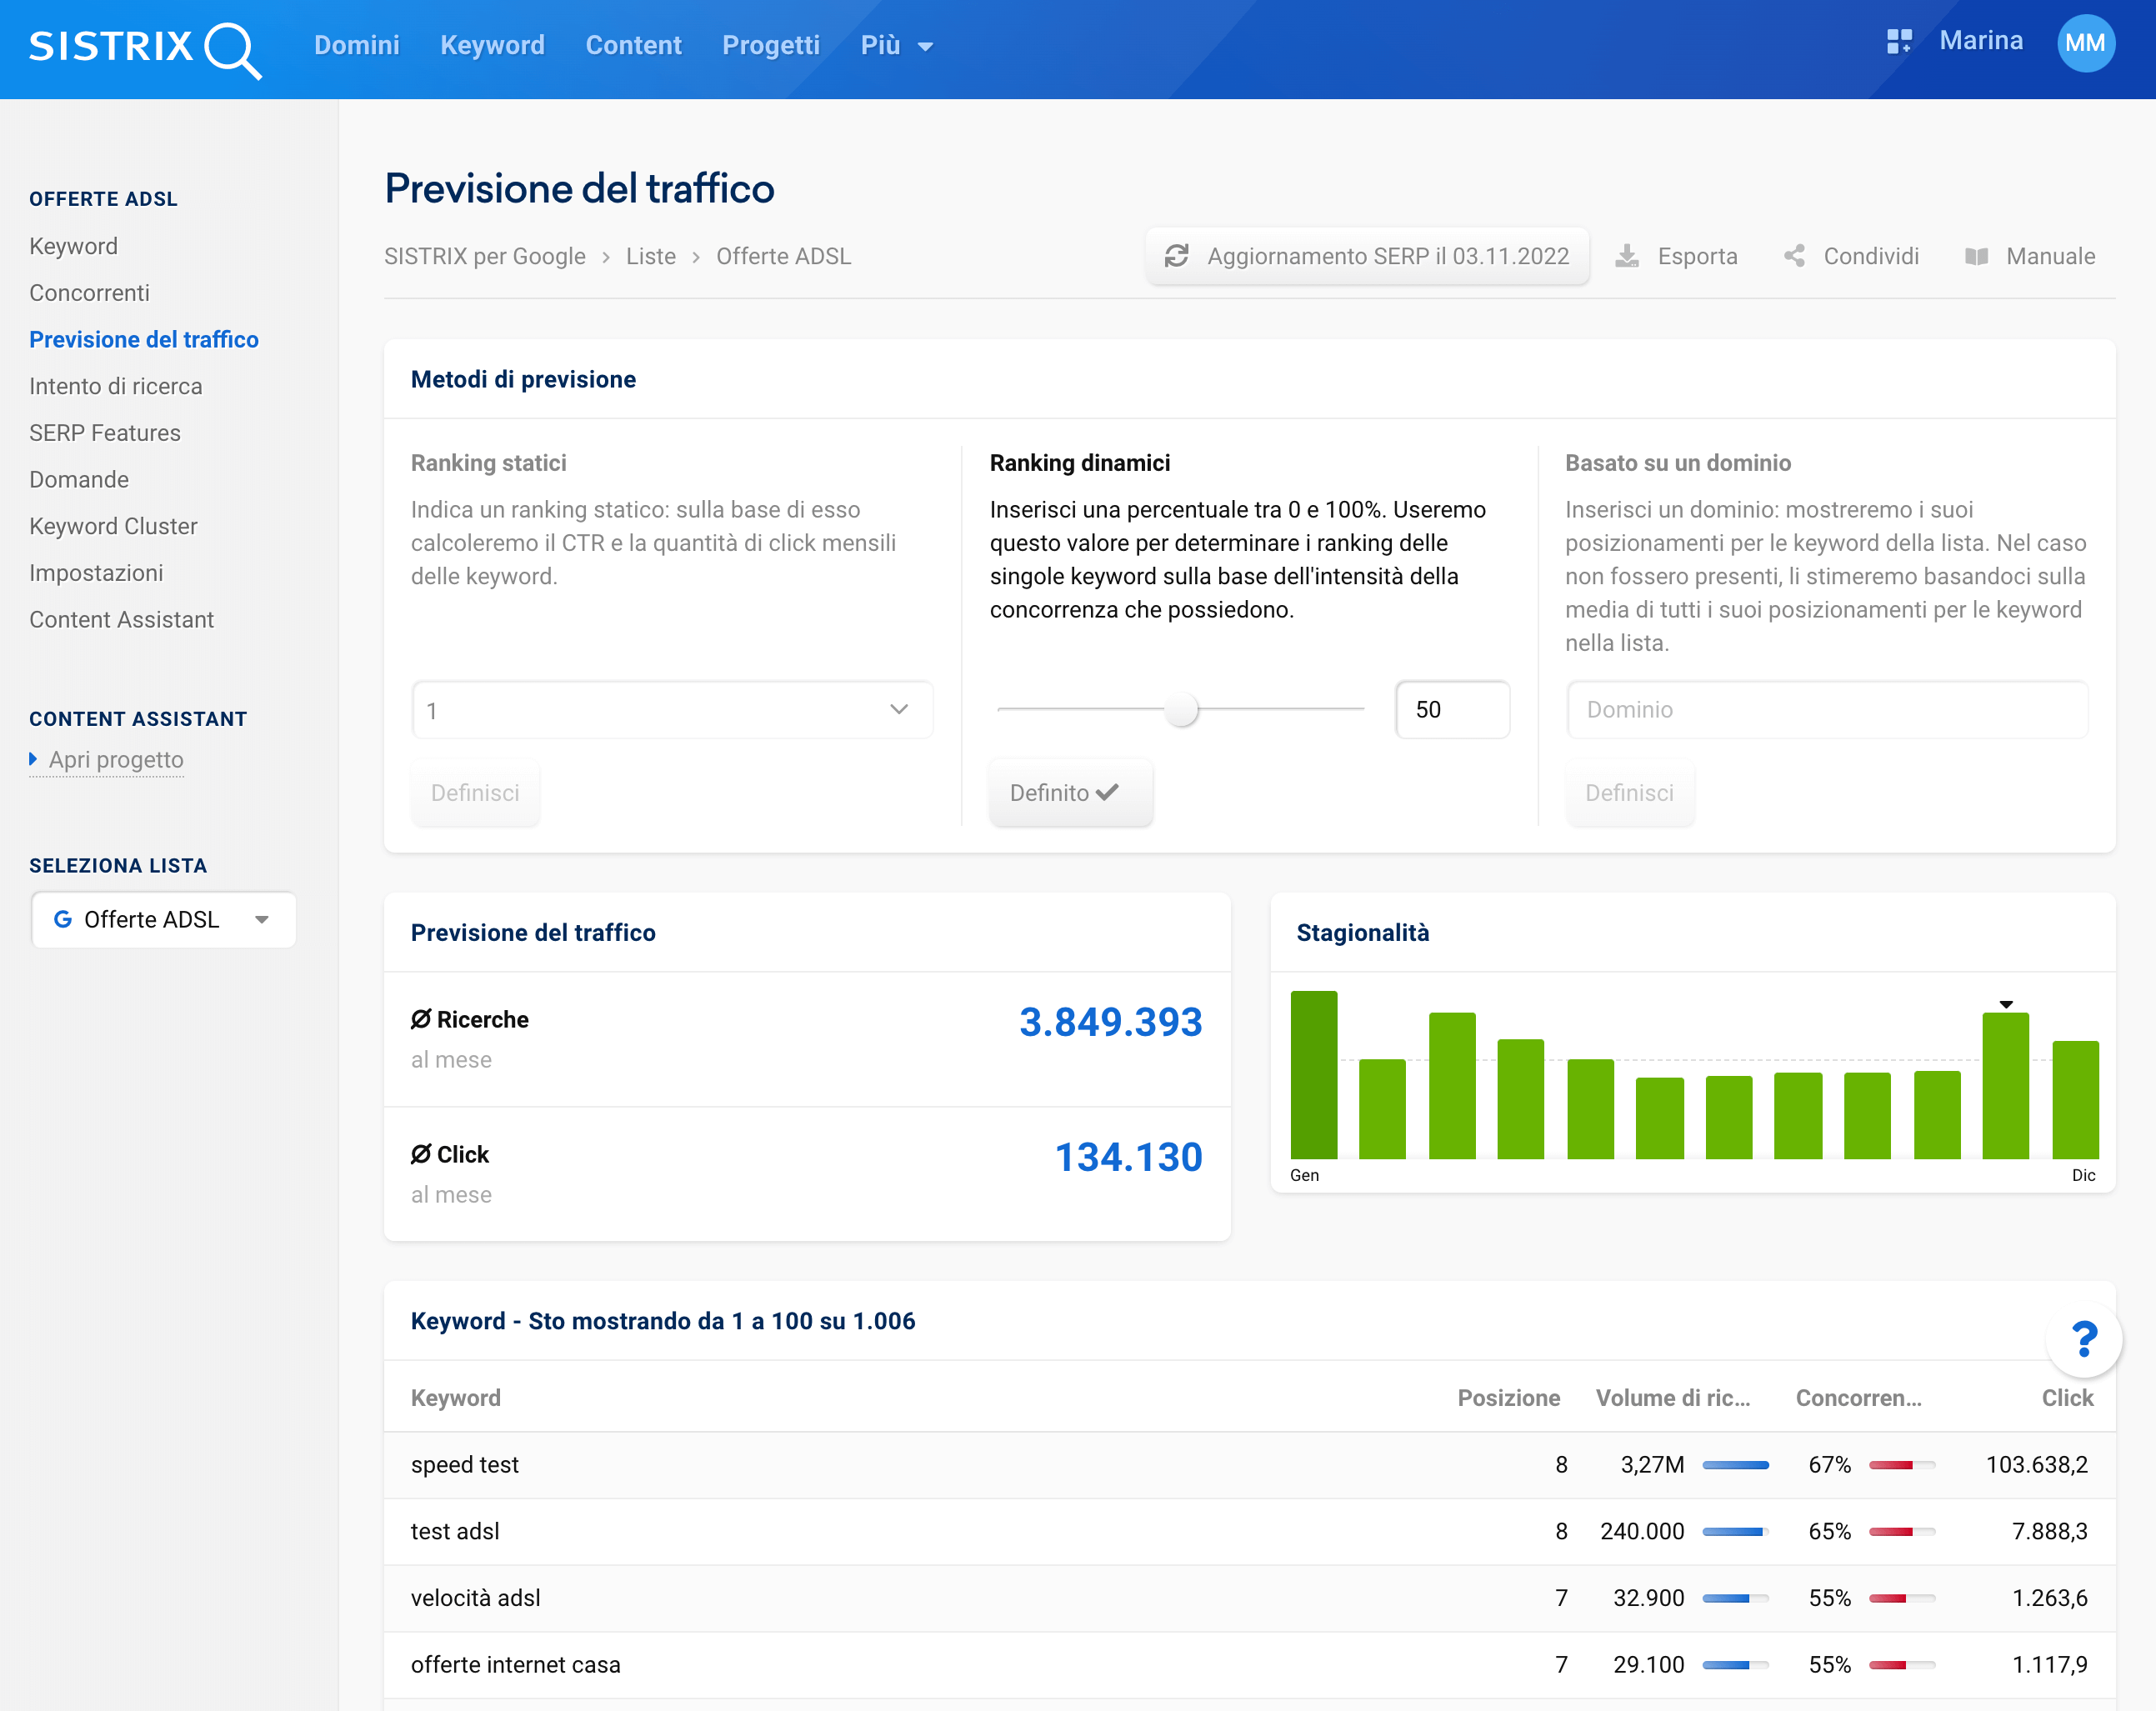Click the Manuale book icon
This screenshot has height=1711, width=2156.
pyautogui.click(x=1976, y=256)
